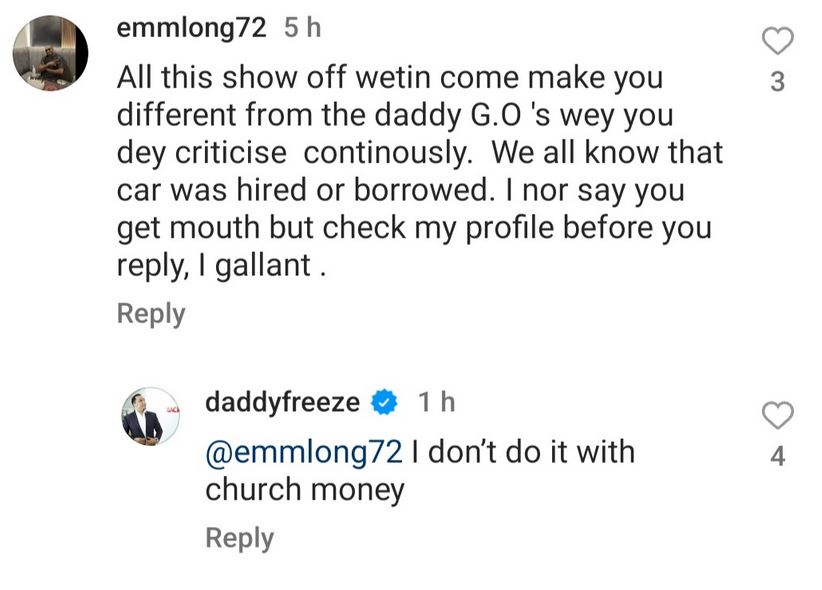View the 4 likes on daddyfreeze's reply
Screen dimensions: 822x590
(777, 457)
